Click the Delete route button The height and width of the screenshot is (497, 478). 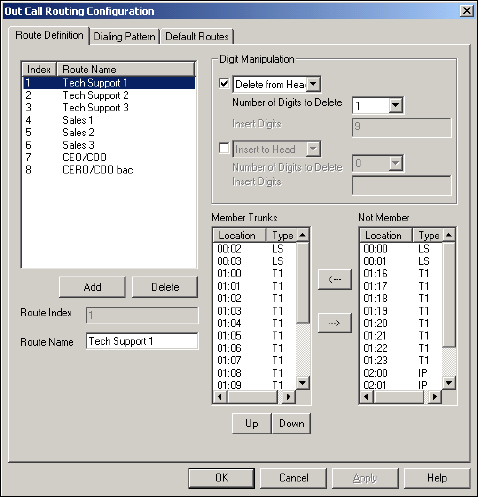[165, 287]
